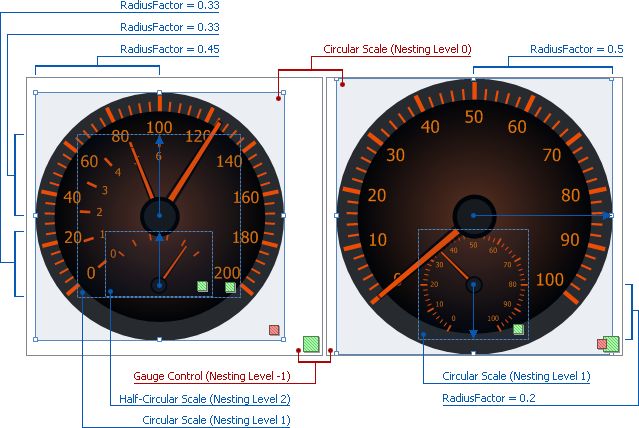639x428 pixels.
Task: Click the bottom-right resize handle of the left gauge
Action: (x=283, y=339)
